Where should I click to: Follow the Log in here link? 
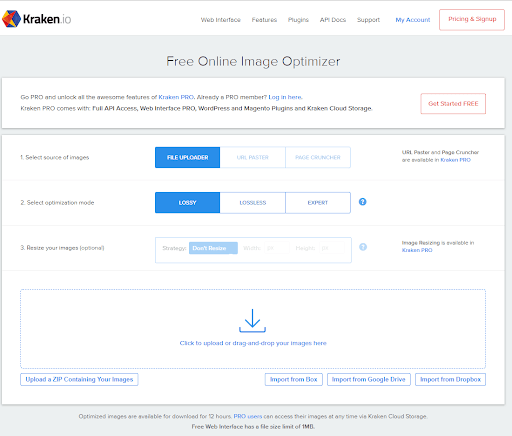(x=285, y=97)
